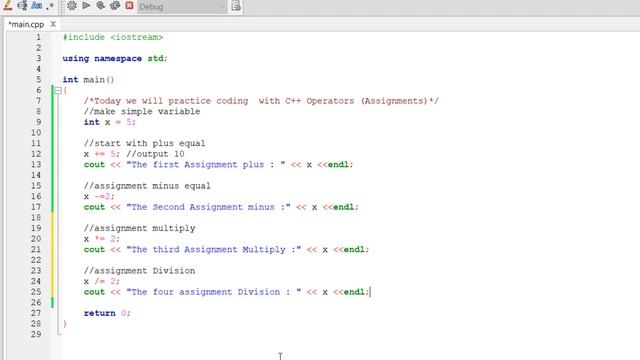Click the endl on line 17
Screen dimensions: 640x360
tap(344, 207)
